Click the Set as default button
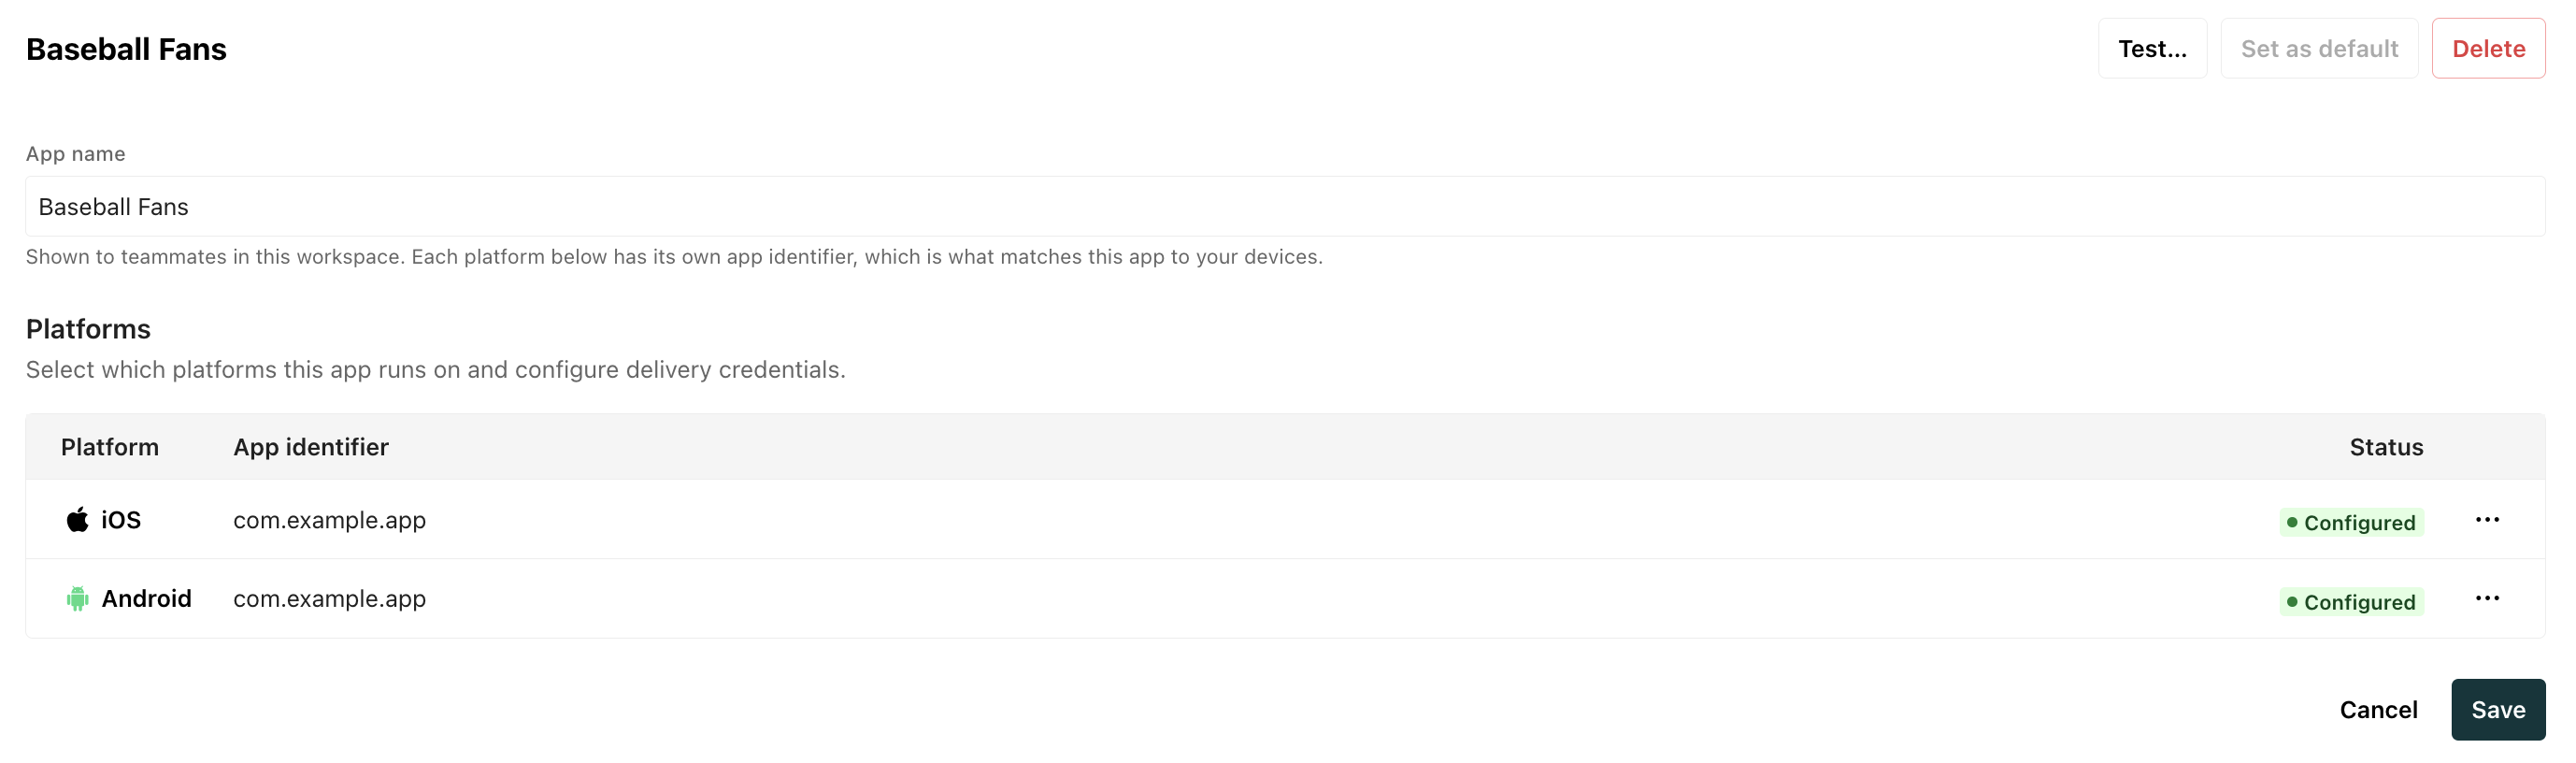 [x=2319, y=48]
